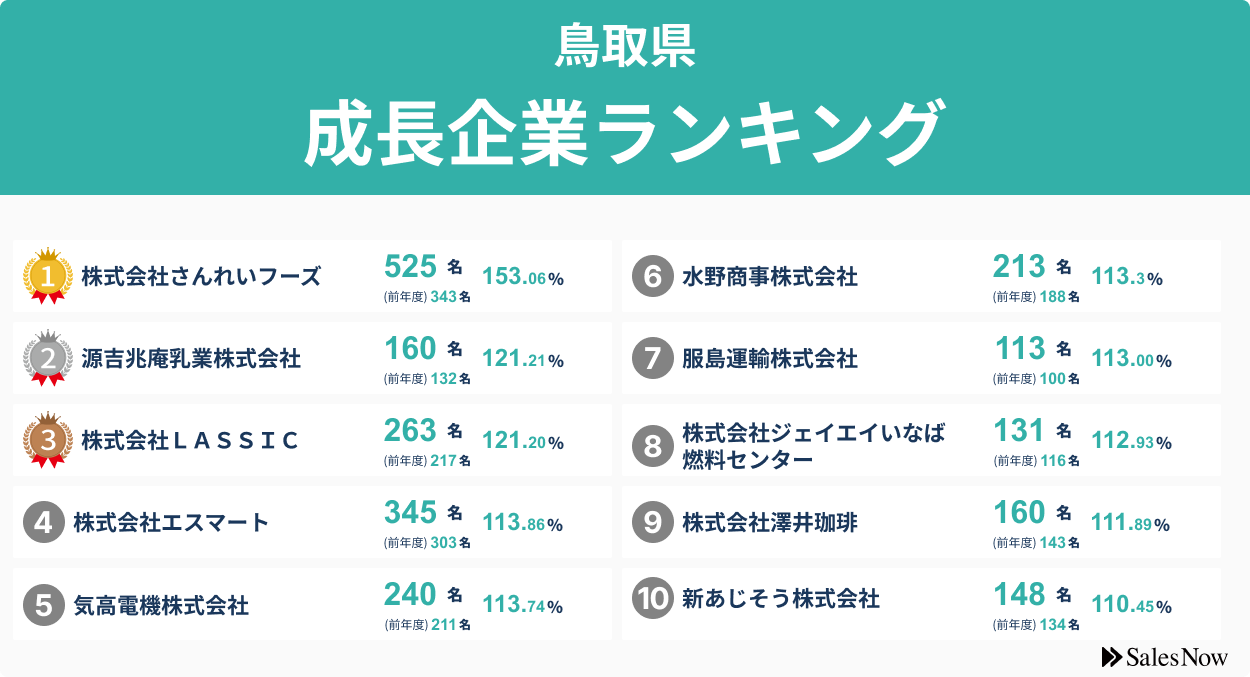
Task: Select the 鳥取県 prefecture heading
Action: [x=625, y=46]
